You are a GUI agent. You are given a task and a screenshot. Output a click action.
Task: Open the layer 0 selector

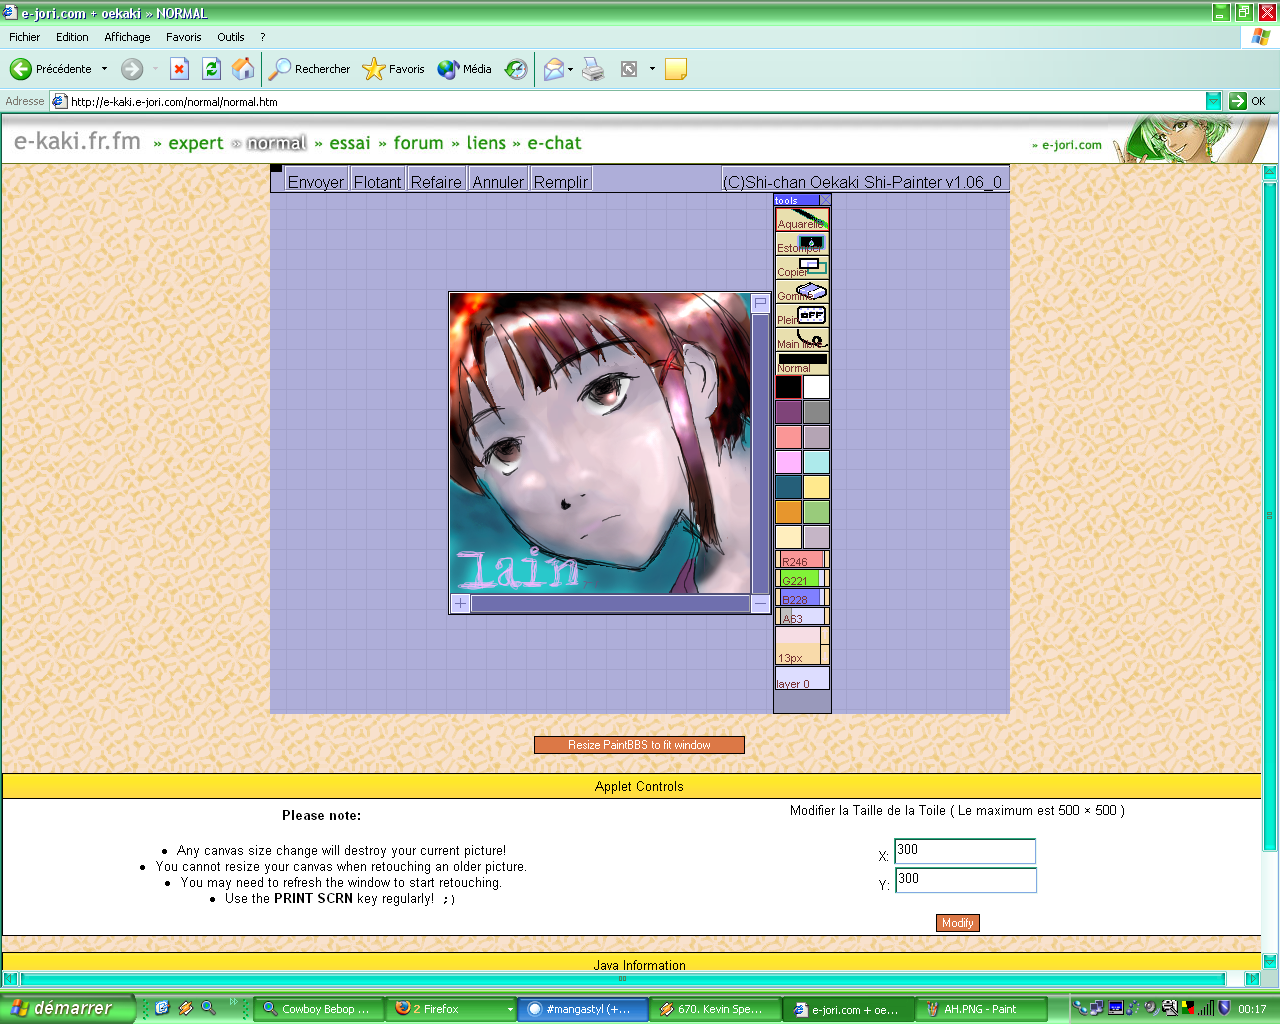pos(802,679)
